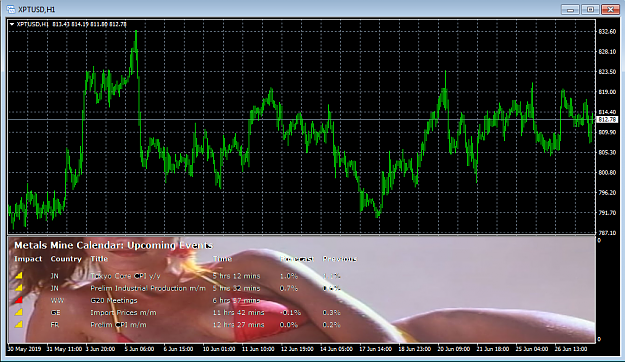Click the 'Title' column header

click(x=99, y=259)
